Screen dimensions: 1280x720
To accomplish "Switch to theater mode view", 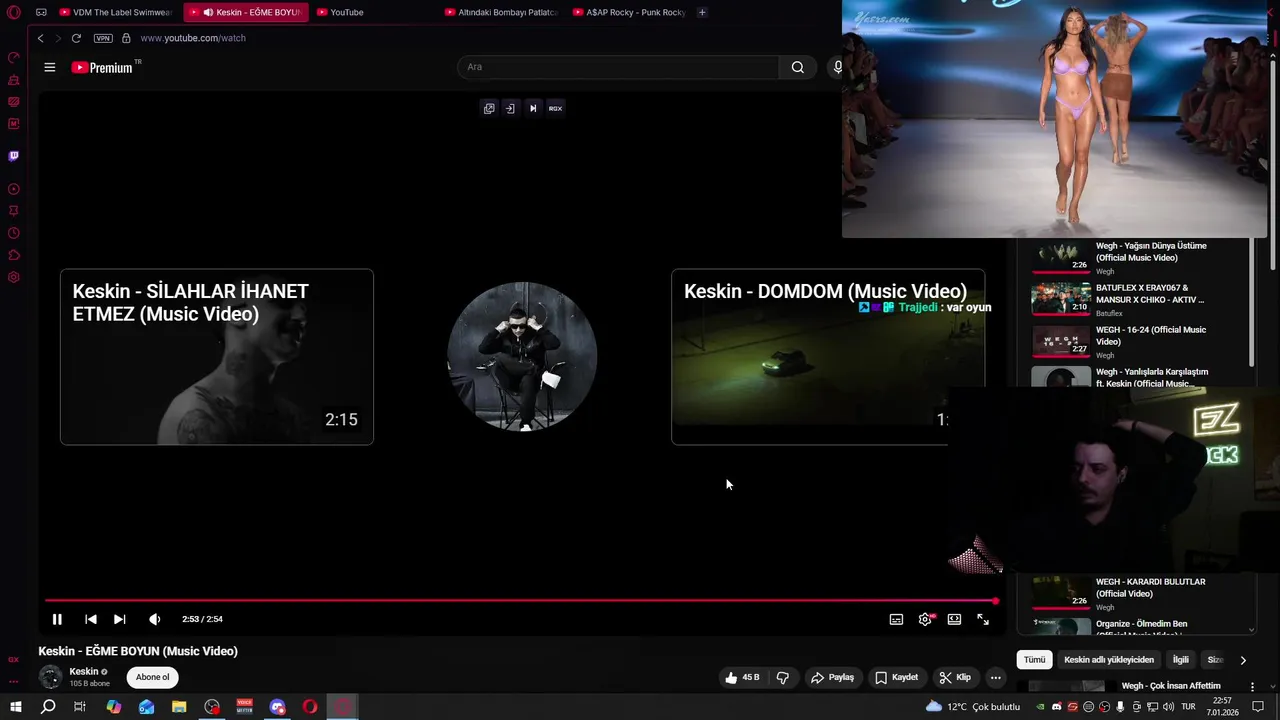I will pyautogui.click(x=954, y=619).
